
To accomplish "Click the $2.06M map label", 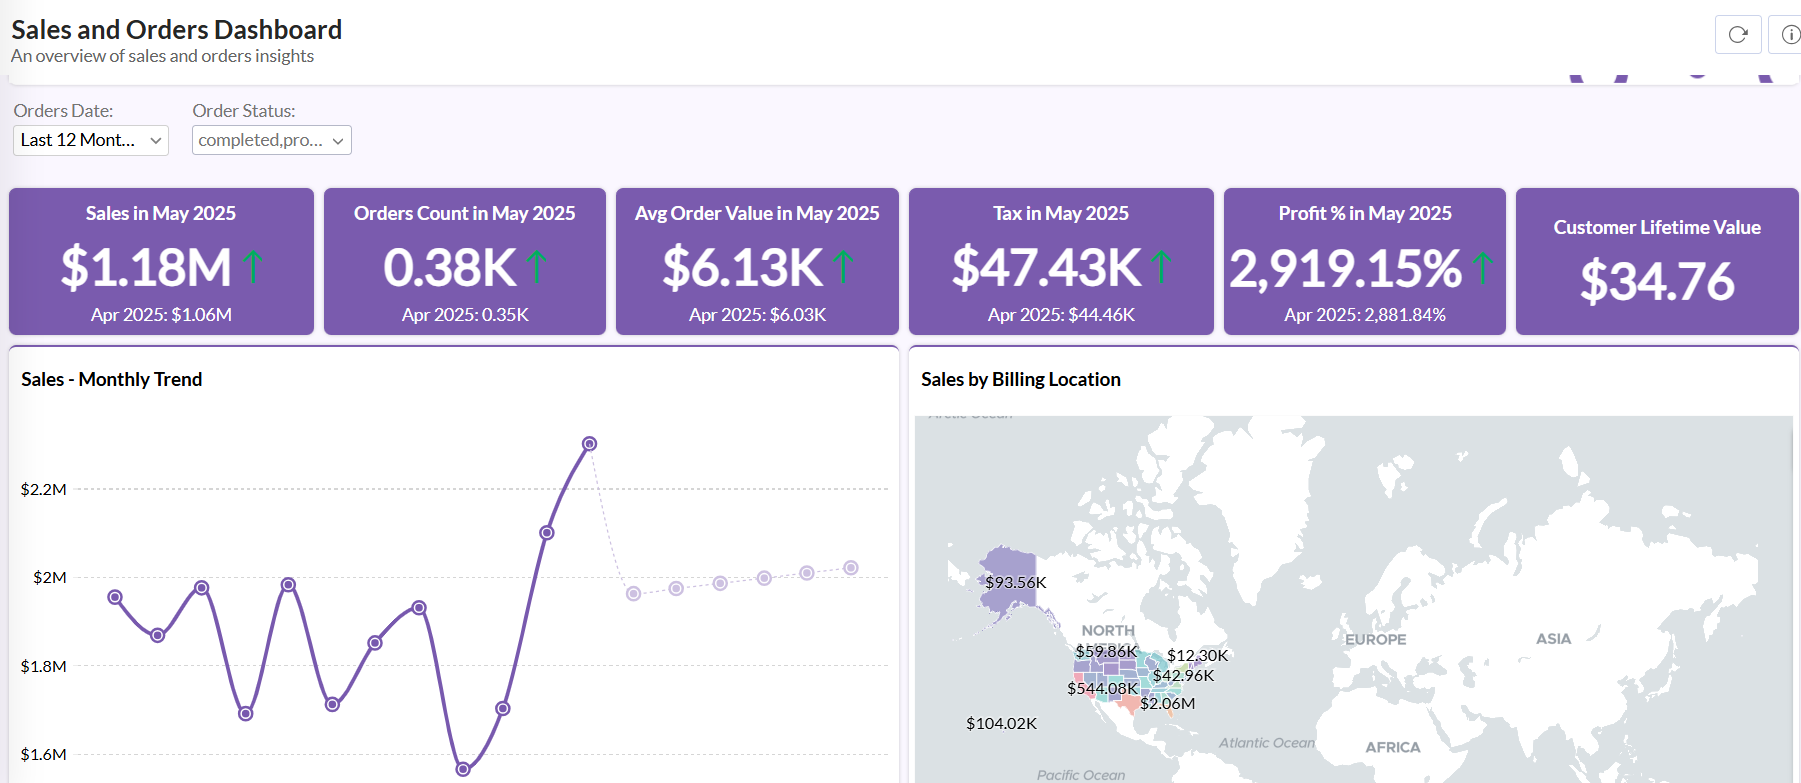I will pos(1167,703).
